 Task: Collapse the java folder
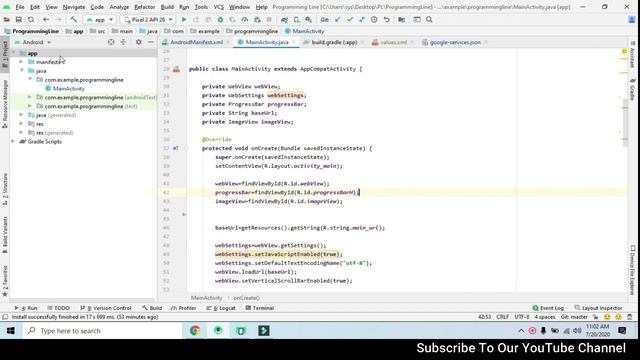(21, 71)
